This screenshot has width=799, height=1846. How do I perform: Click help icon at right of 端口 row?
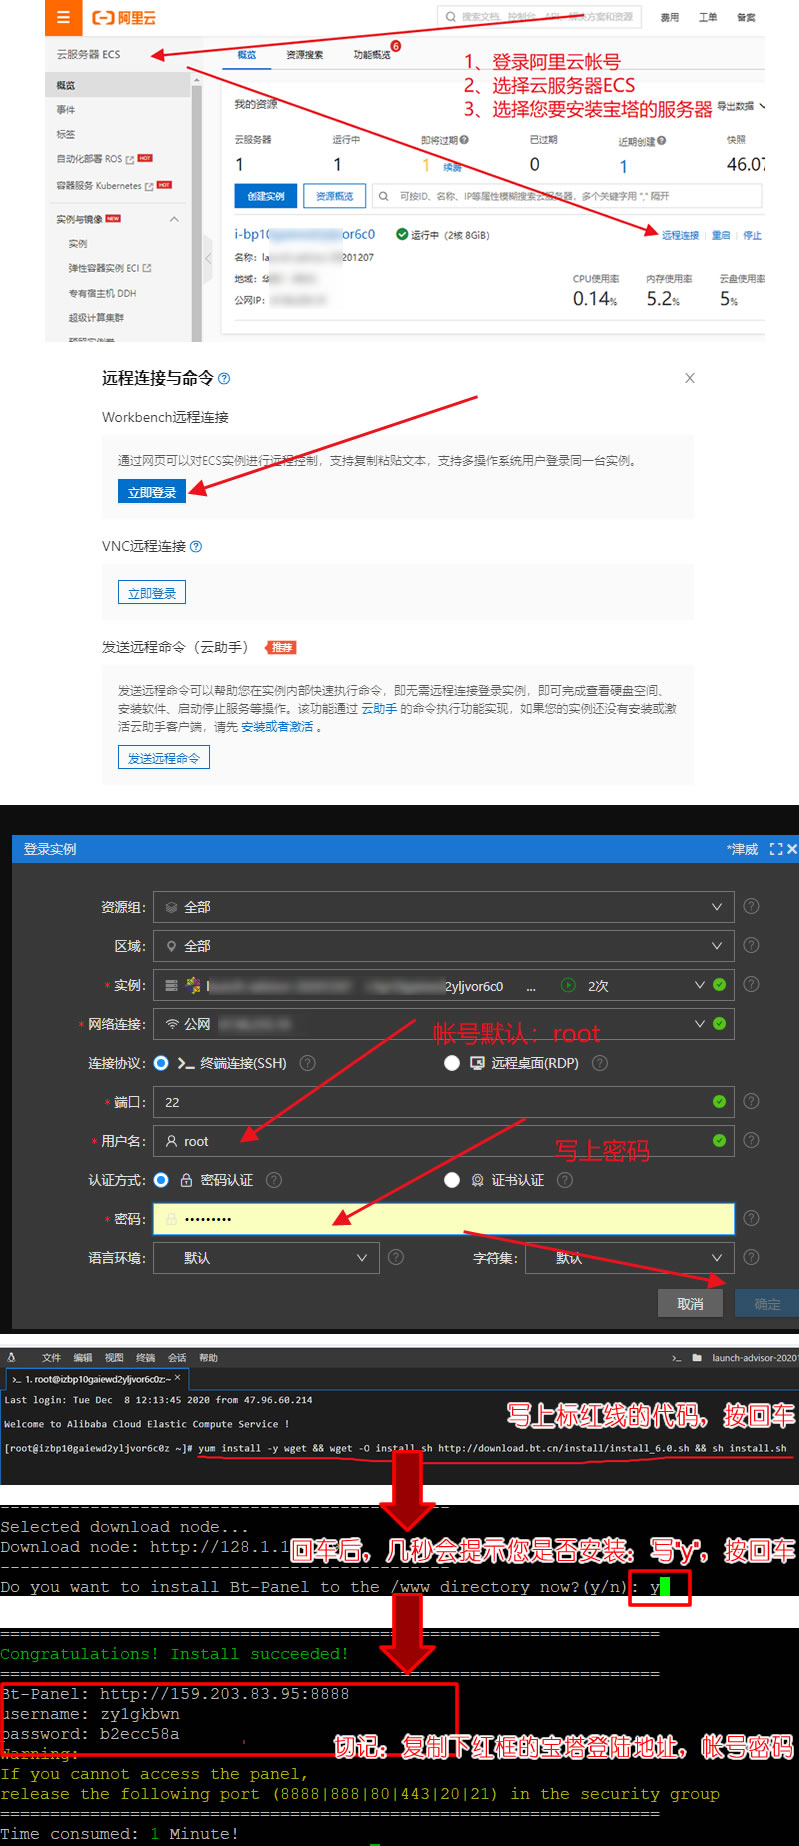coord(751,1101)
